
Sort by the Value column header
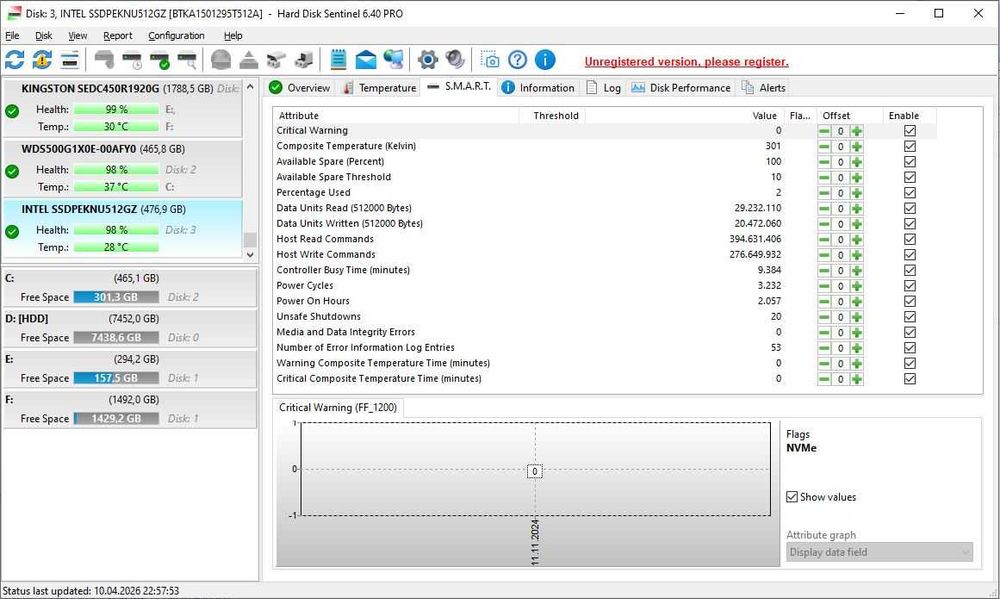(684, 115)
